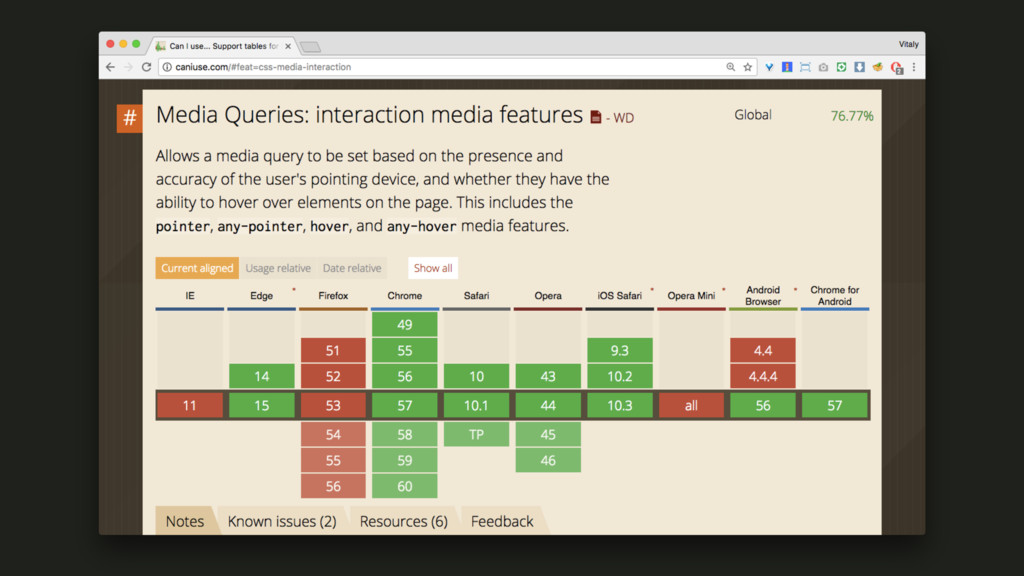Screen dimensions: 1024x576
Task: Click the Android Browser column header
Action: click(763, 296)
